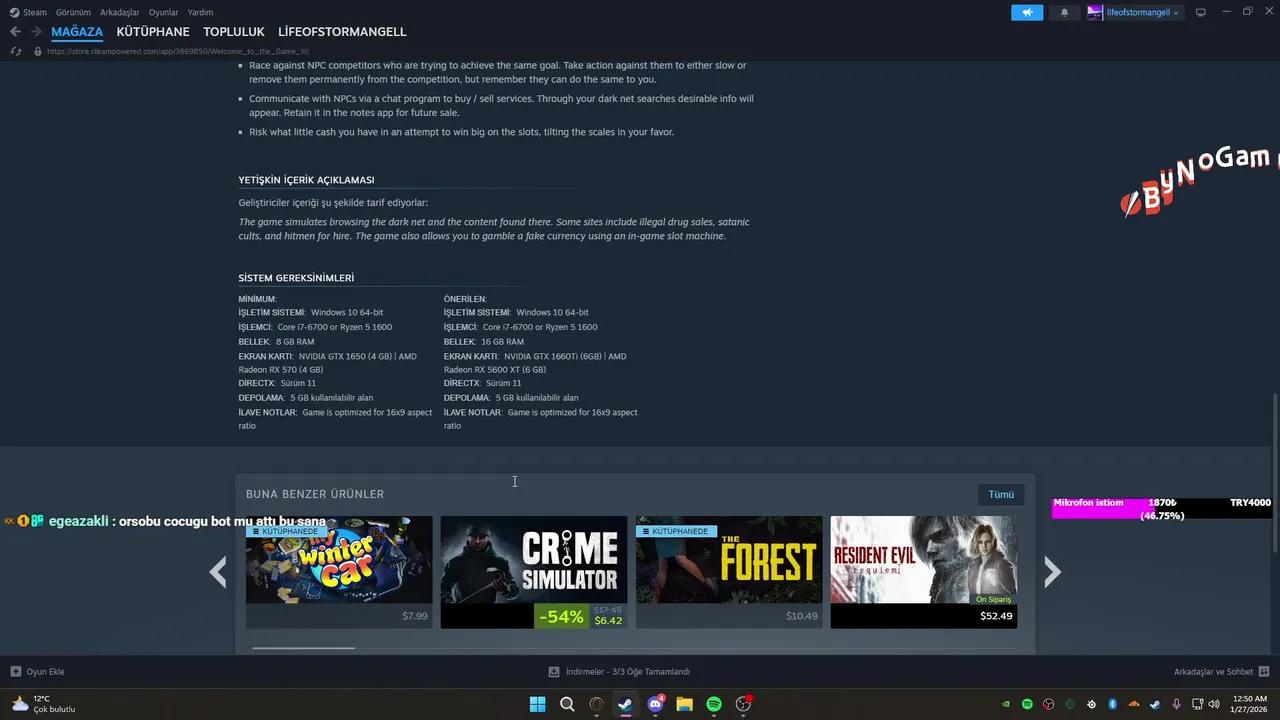Switch to Steam in the taskbar

click(625, 704)
